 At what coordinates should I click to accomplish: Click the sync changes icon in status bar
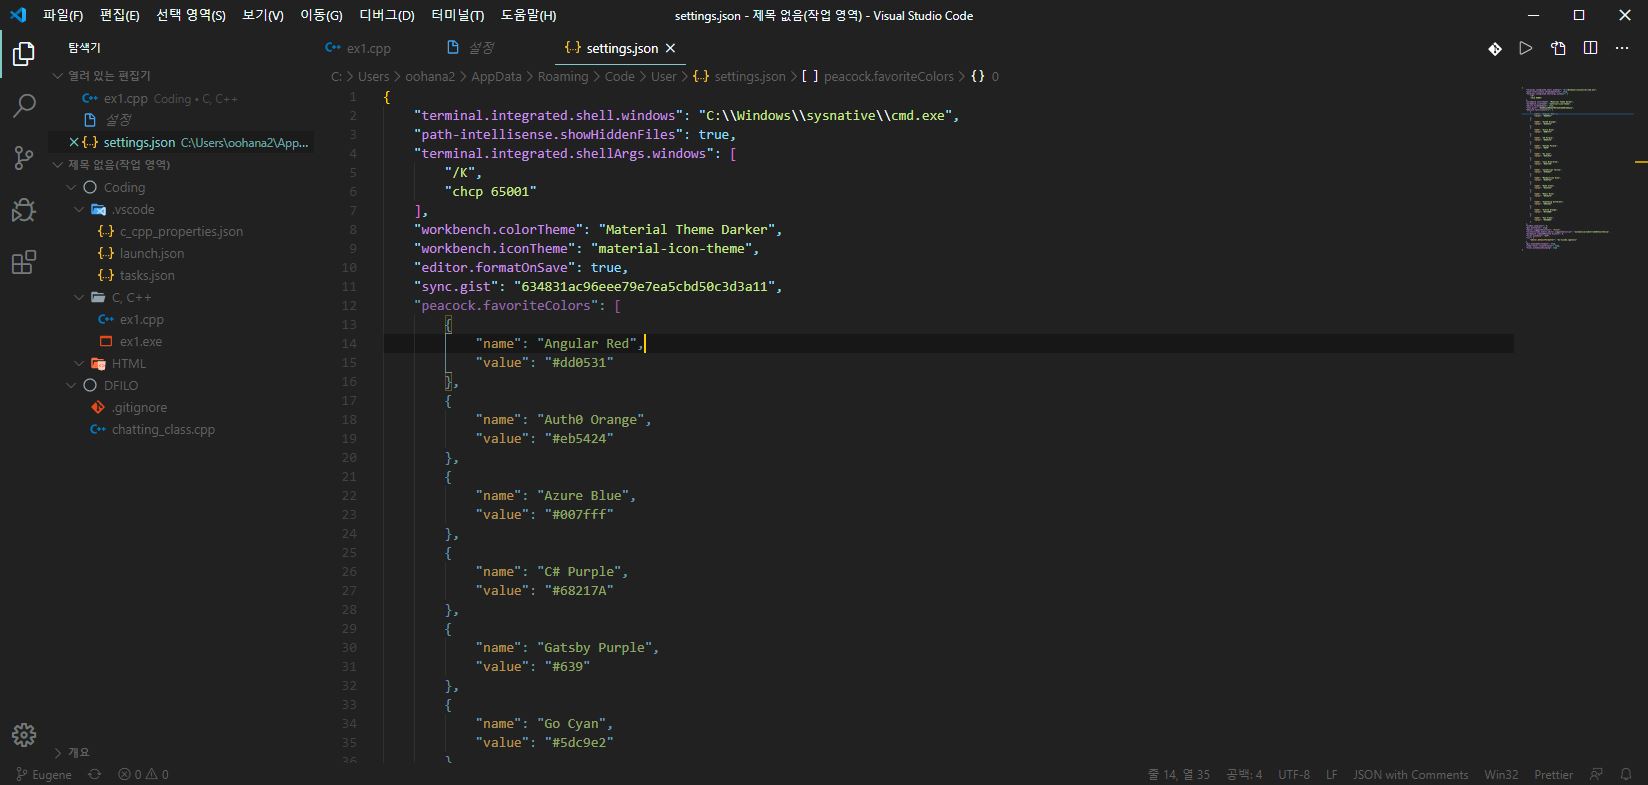(95, 774)
